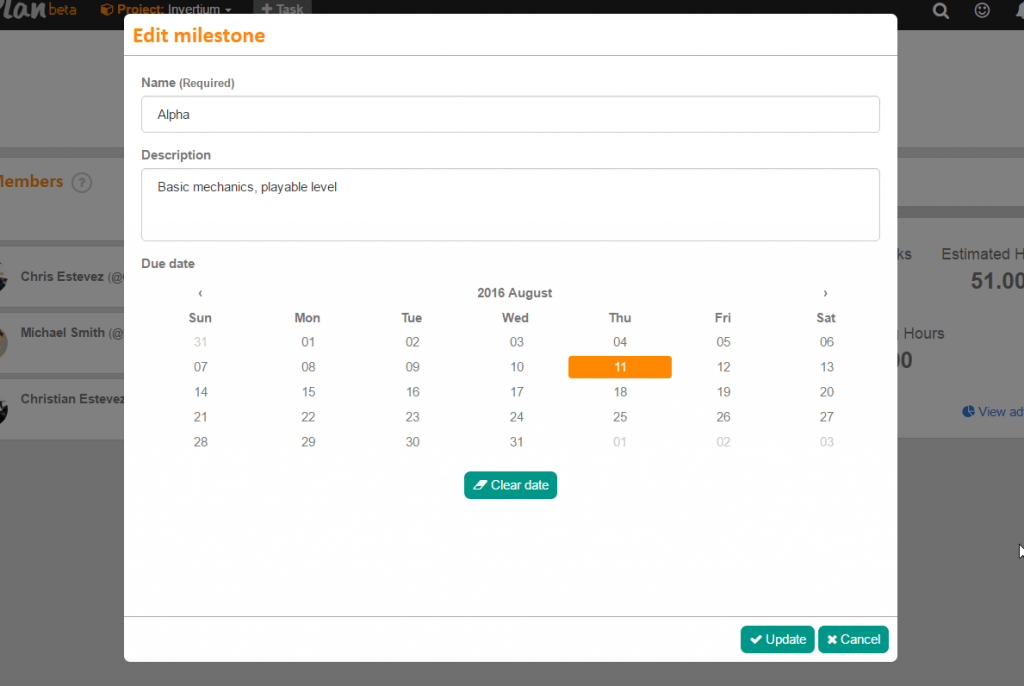Click Chris Estevez's avatar
This screenshot has height=686, width=1024.
point(3,277)
